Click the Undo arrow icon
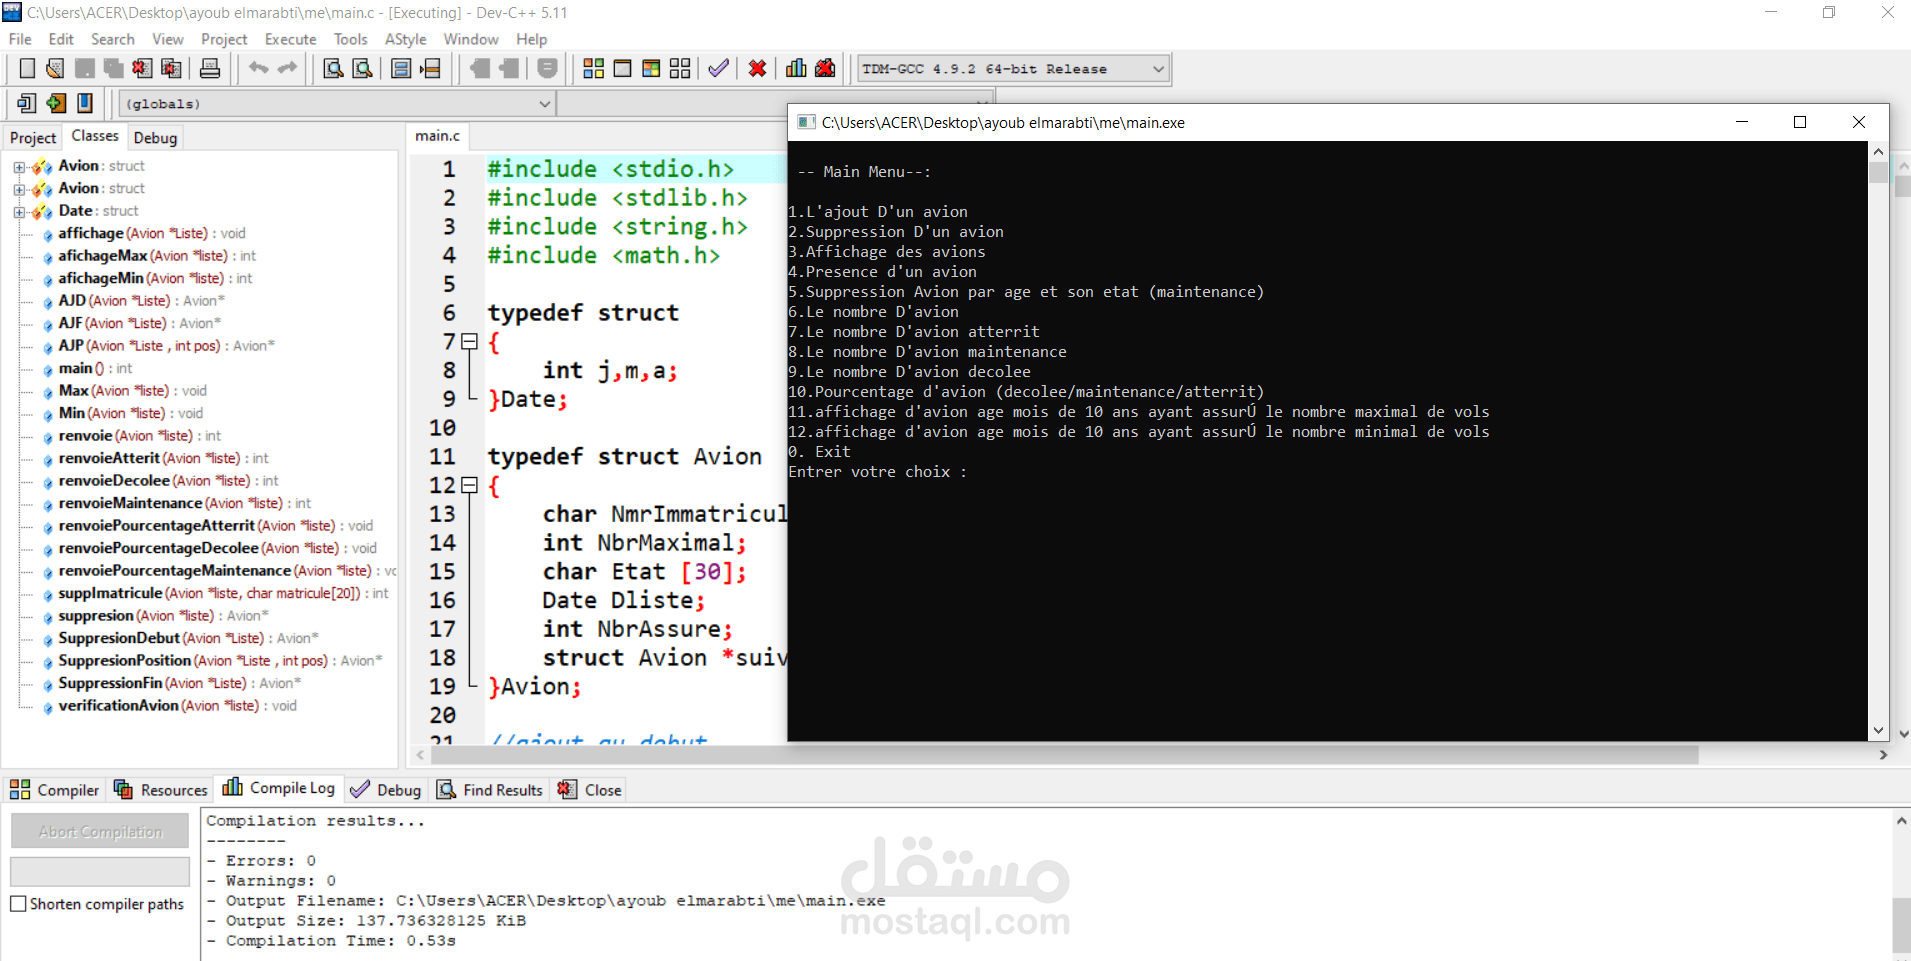 tap(259, 68)
